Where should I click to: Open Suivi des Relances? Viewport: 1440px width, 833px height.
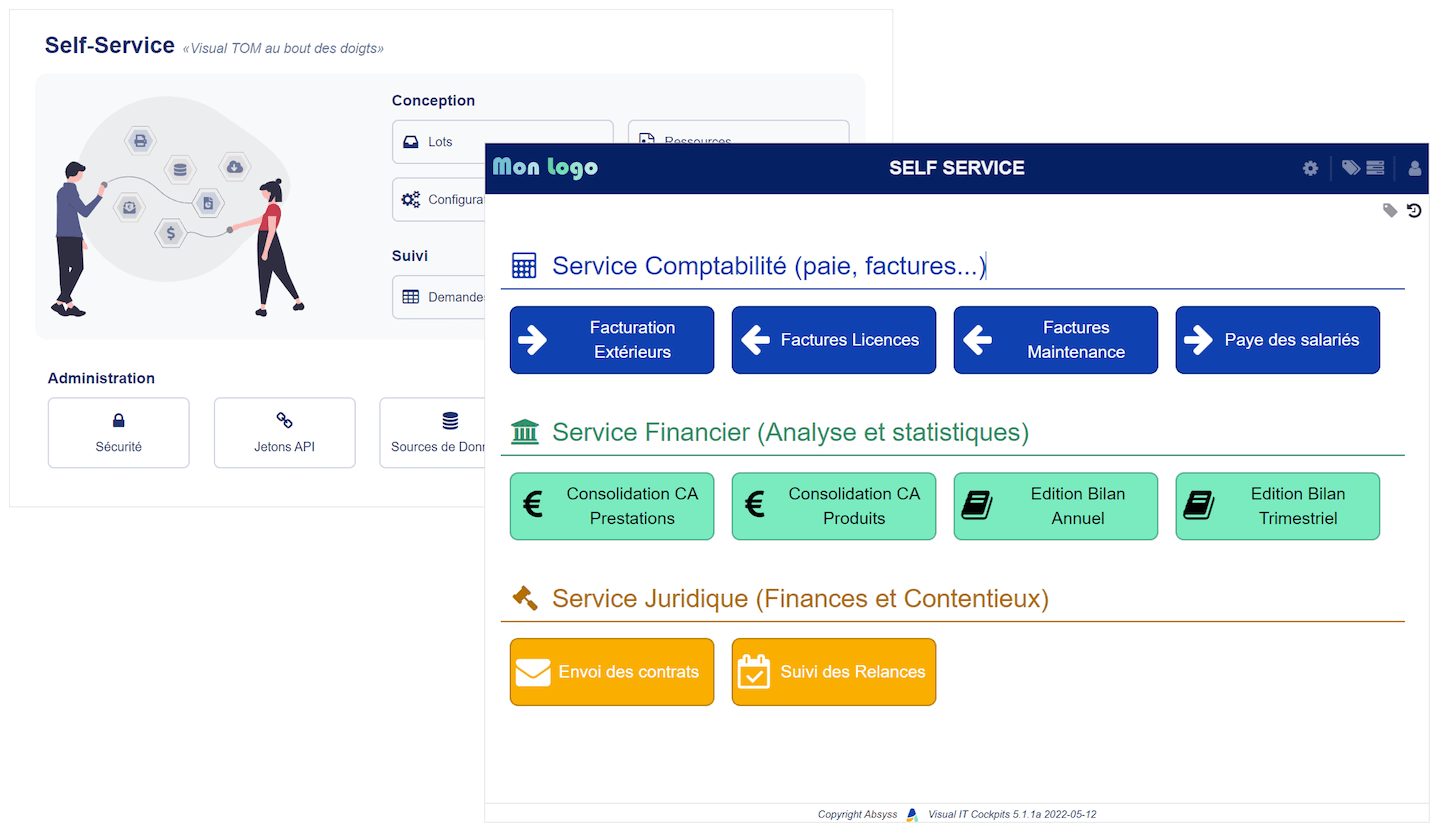click(x=833, y=671)
